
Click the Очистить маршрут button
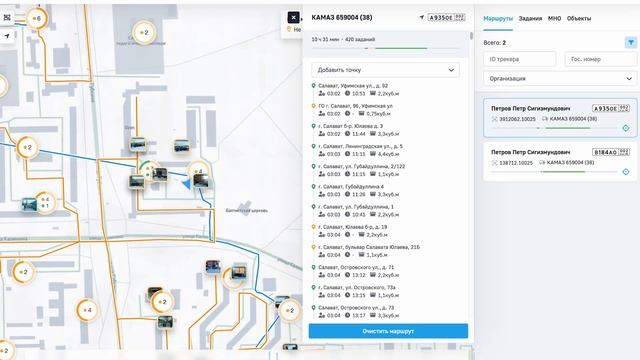[x=388, y=331]
